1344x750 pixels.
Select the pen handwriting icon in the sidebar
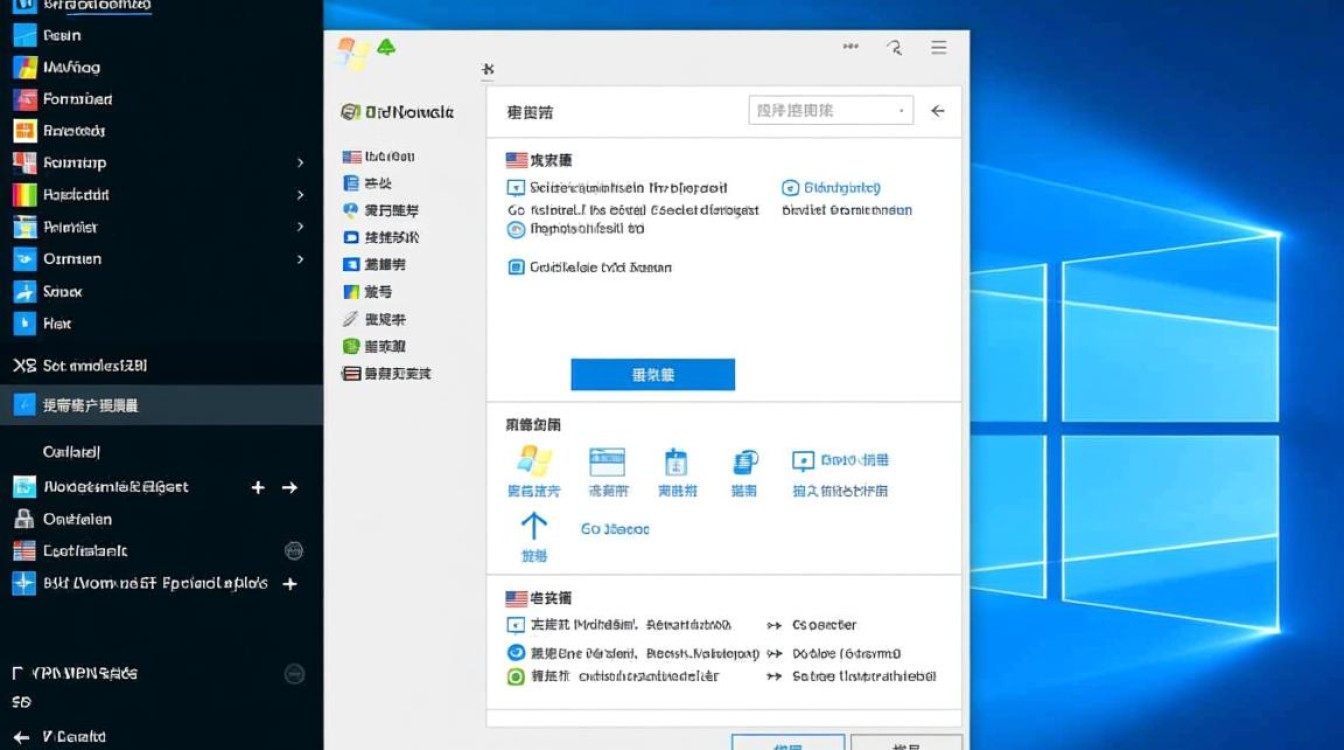[352, 319]
